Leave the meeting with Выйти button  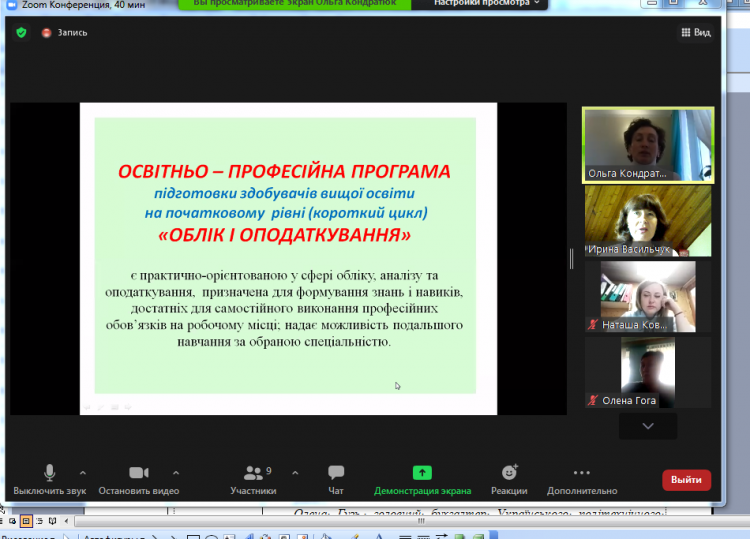[686, 480]
